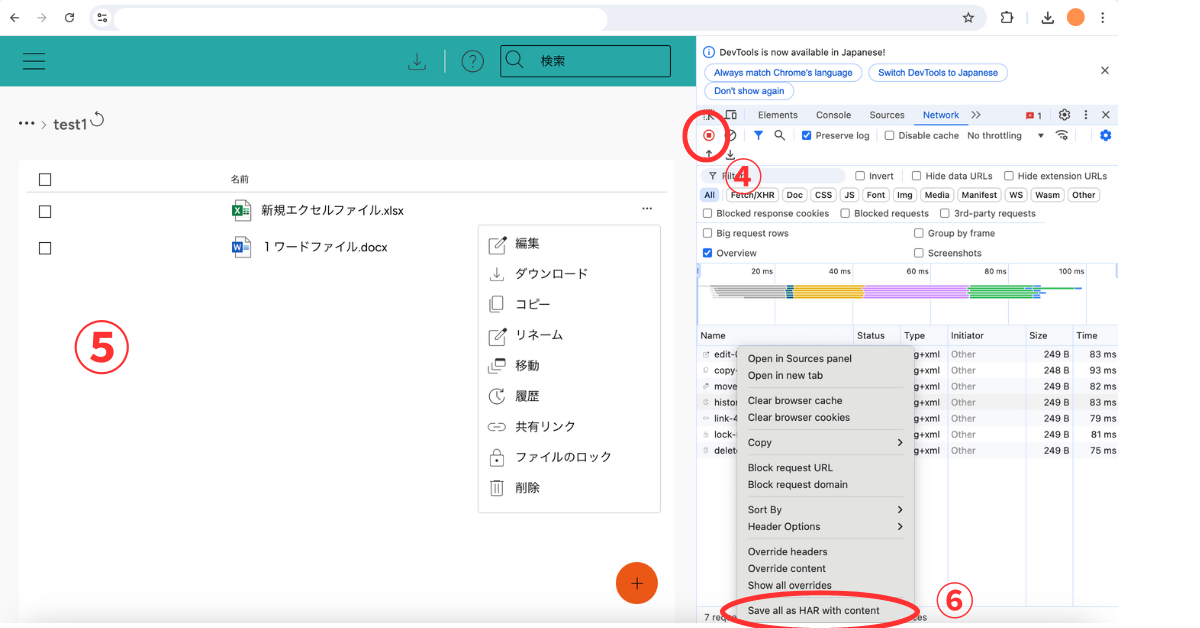Viewport: 1200px width, 628px height.
Task: Import HAR file upload arrow
Action: click(x=709, y=154)
